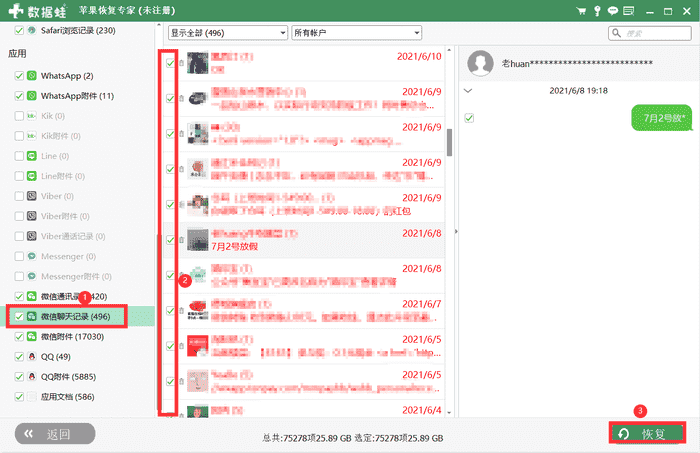The height and width of the screenshot is (453, 700).
Task: Check the Line附件 (0) checkbox
Action: point(19,176)
